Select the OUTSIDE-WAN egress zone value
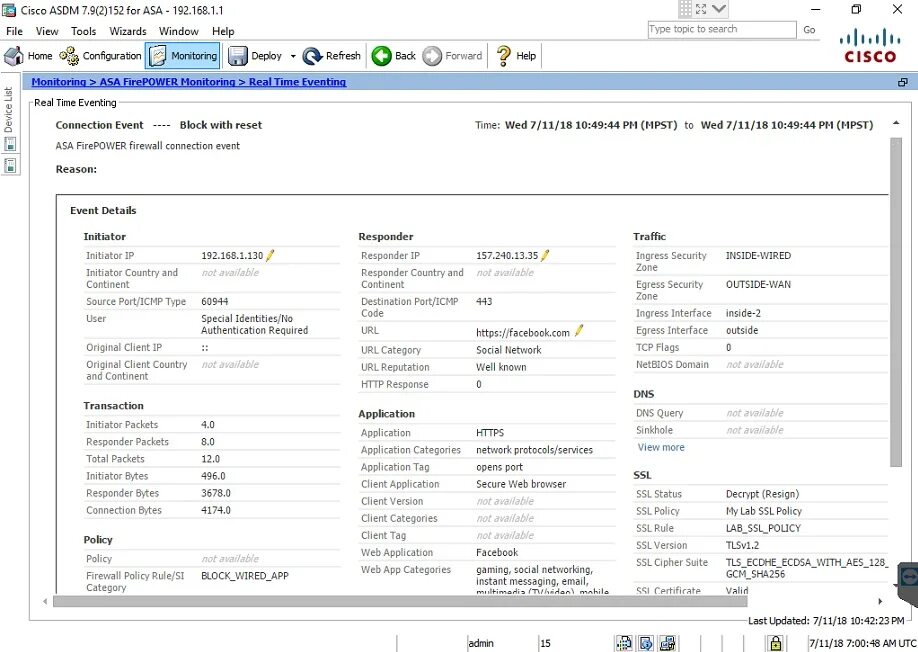Screen dimensions: 918x652 tap(758, 284)
